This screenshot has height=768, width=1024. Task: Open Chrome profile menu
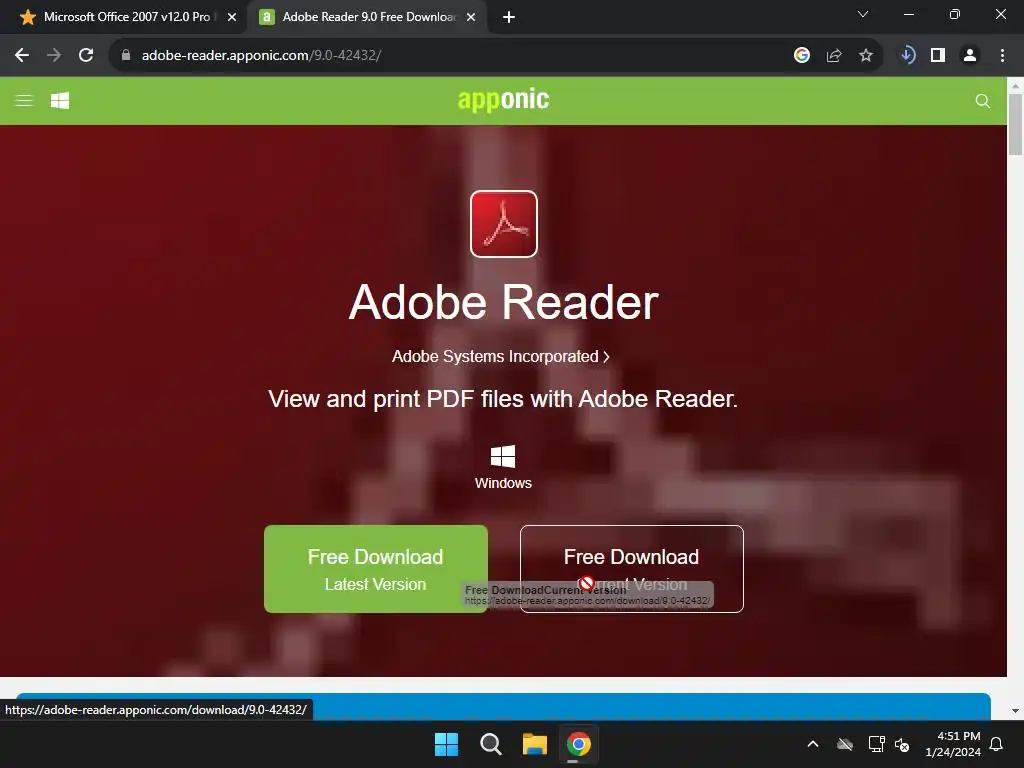tap(970, 56)
